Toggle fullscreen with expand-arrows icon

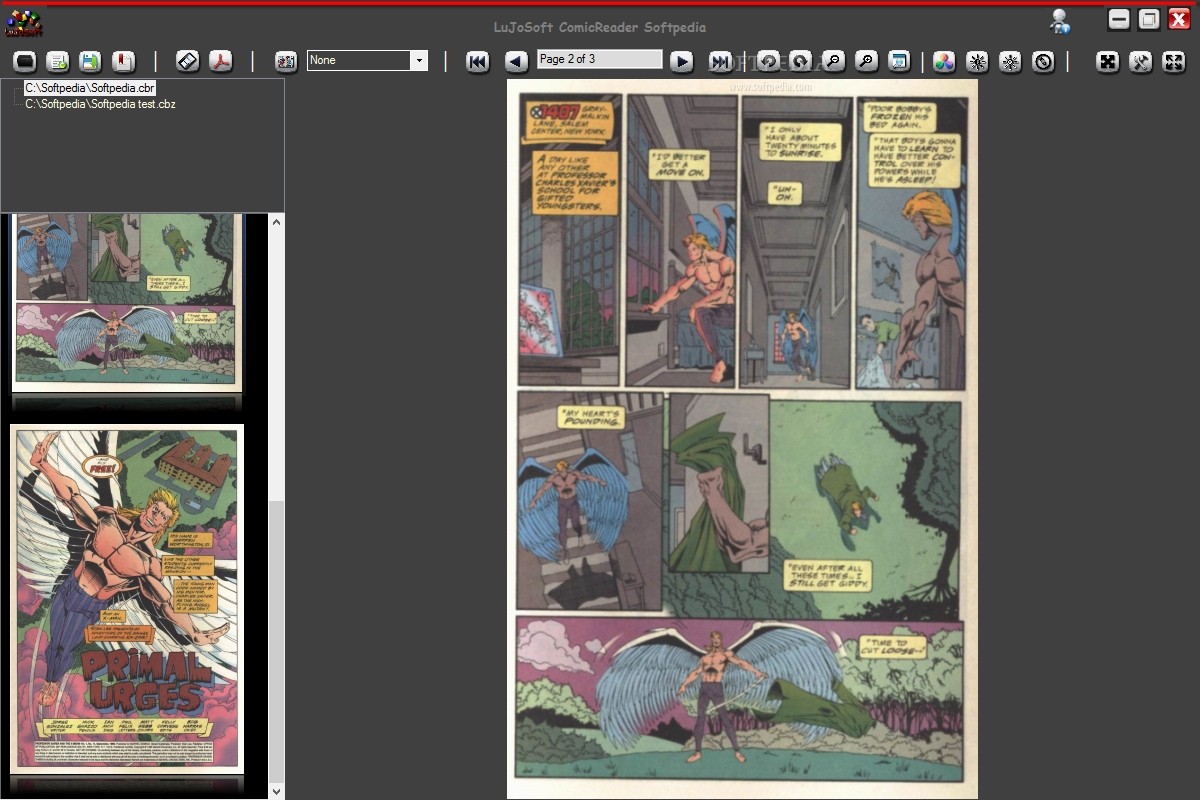(1174, 61)
